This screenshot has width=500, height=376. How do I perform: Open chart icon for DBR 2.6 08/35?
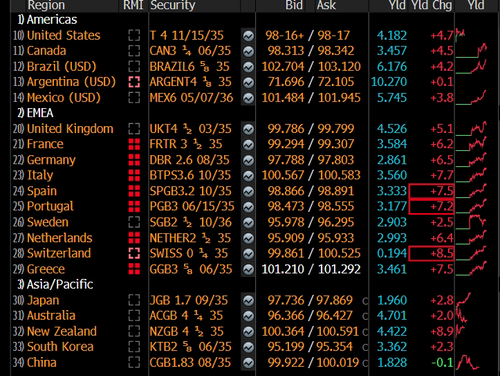click(x=248, y=160)
